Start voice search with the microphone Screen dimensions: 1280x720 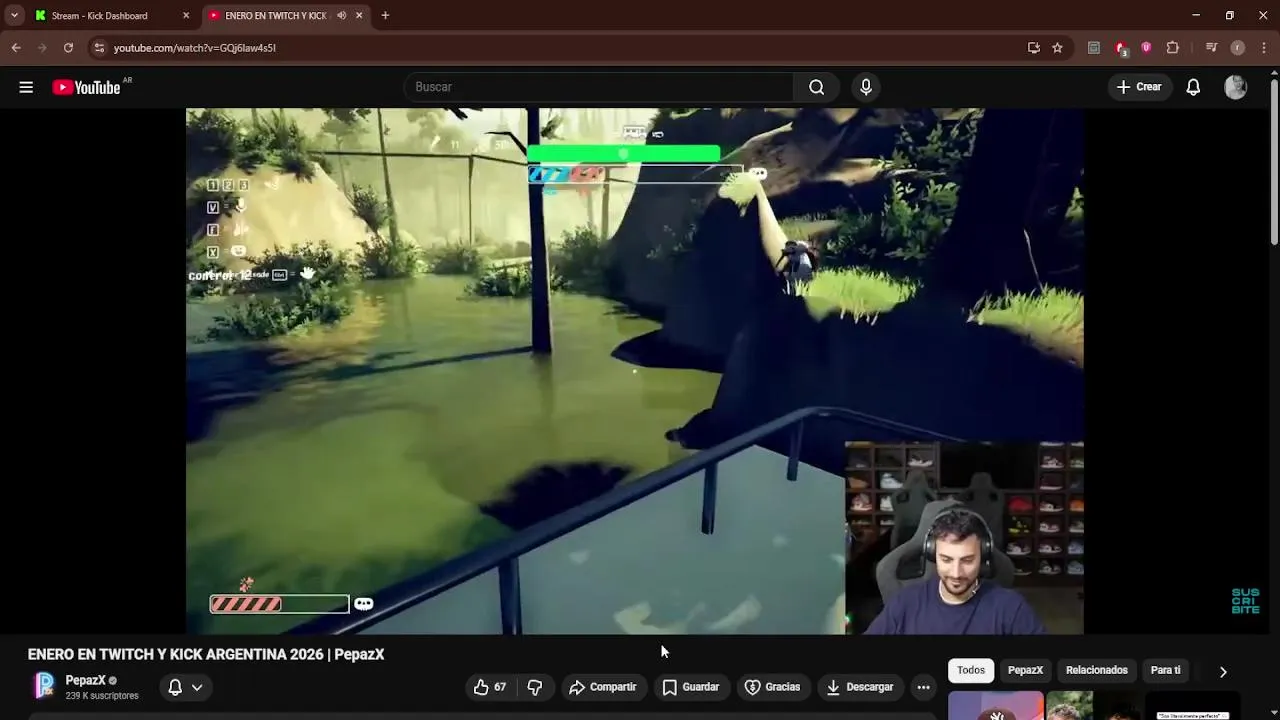pyautogui.click(x=866, y=87)
